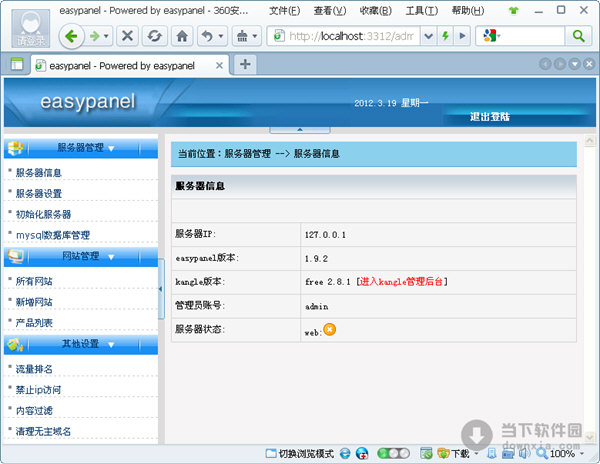Click the web doctor globe icon
This screenshot has height=464, width=600.
tap(362, 454)
